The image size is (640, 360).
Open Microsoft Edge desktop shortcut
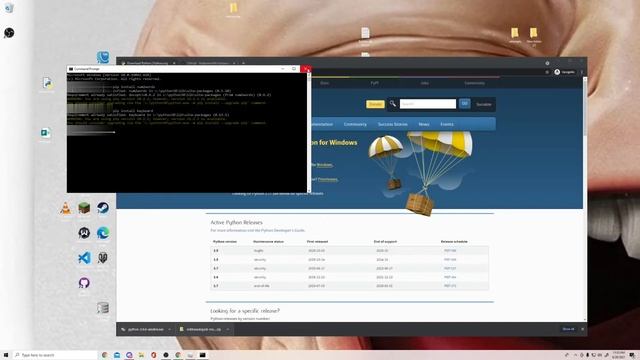pyautogui.click(x=103, y=233)
